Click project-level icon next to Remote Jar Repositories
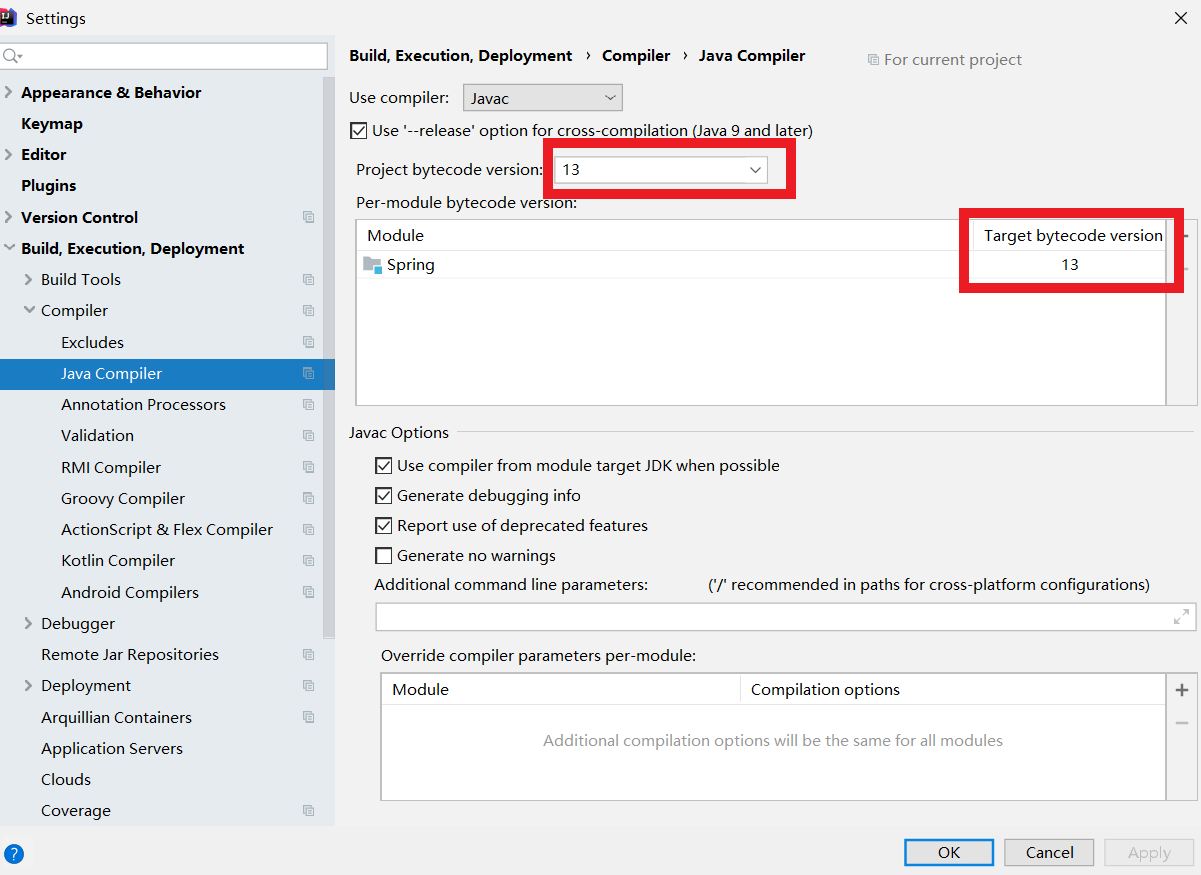 tap(308, 655)
